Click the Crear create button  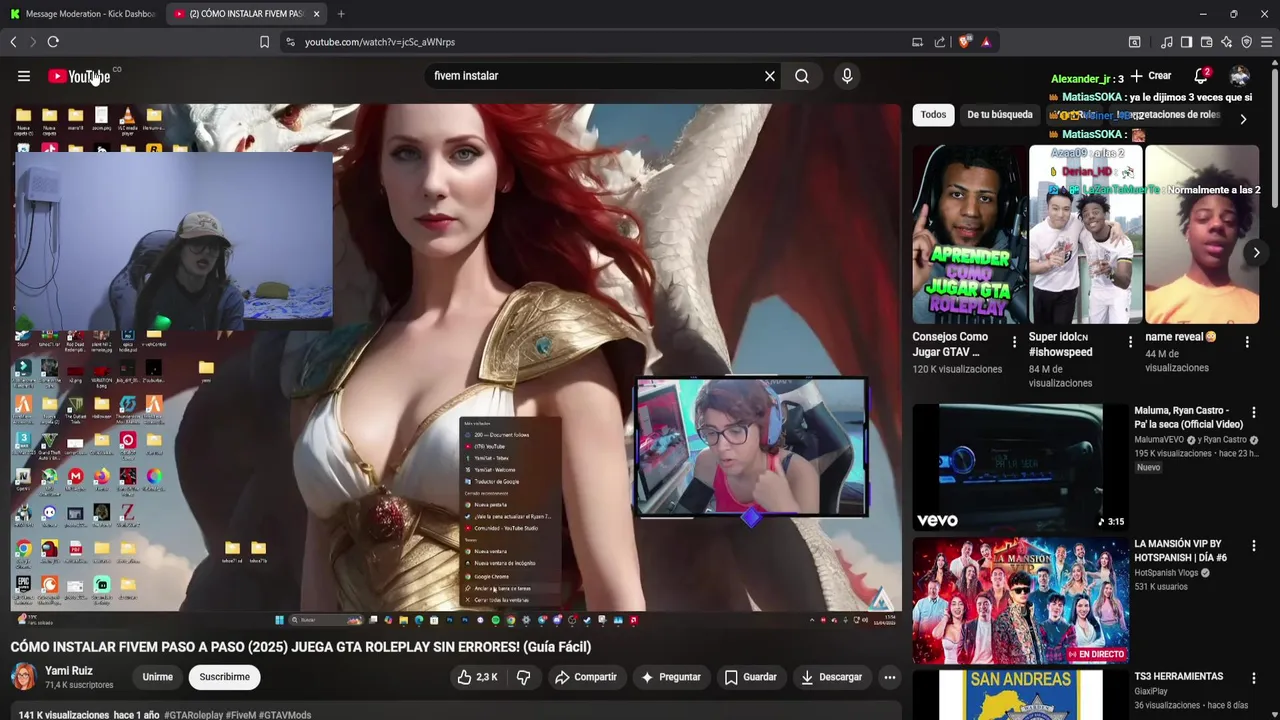tap(1151, 76)
